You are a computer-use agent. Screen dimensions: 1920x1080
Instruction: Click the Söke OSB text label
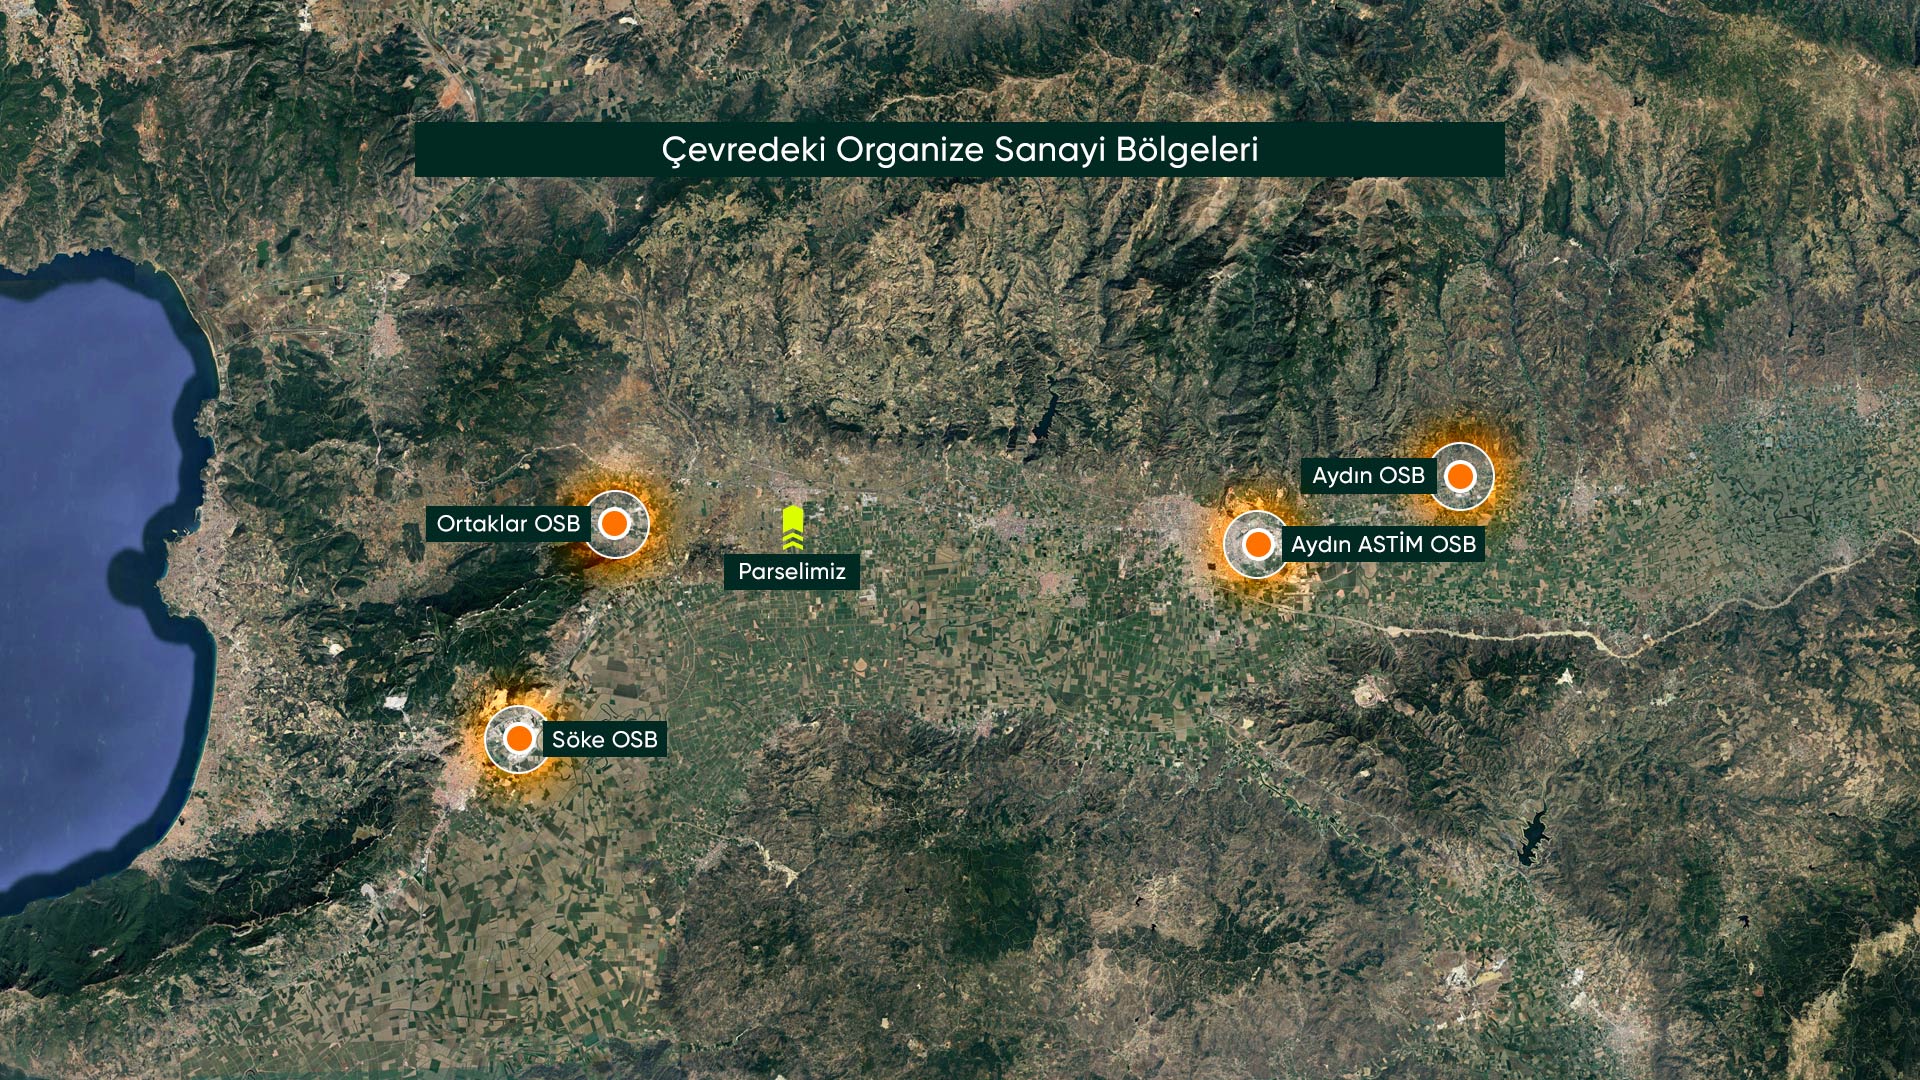605,740
